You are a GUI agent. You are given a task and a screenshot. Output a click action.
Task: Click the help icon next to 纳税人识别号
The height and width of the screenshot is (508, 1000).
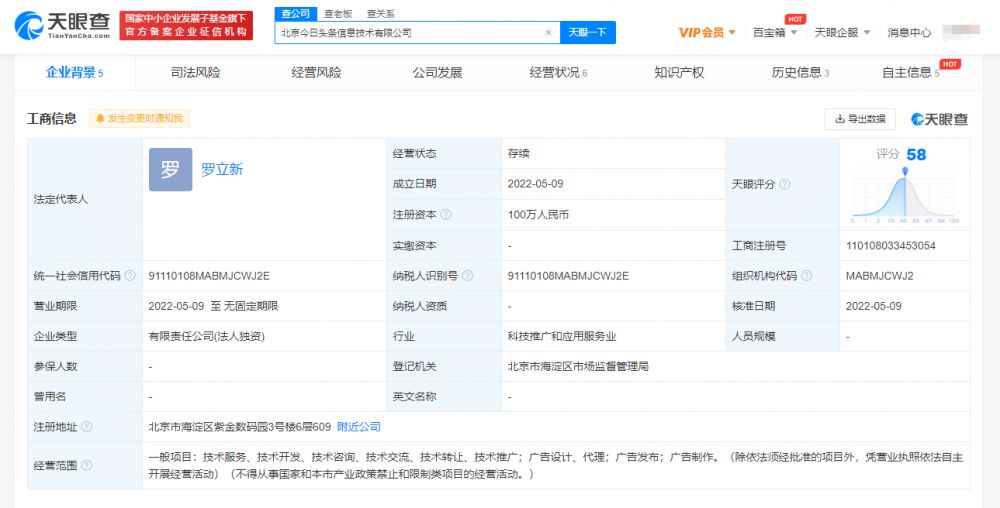coord(467,276)
